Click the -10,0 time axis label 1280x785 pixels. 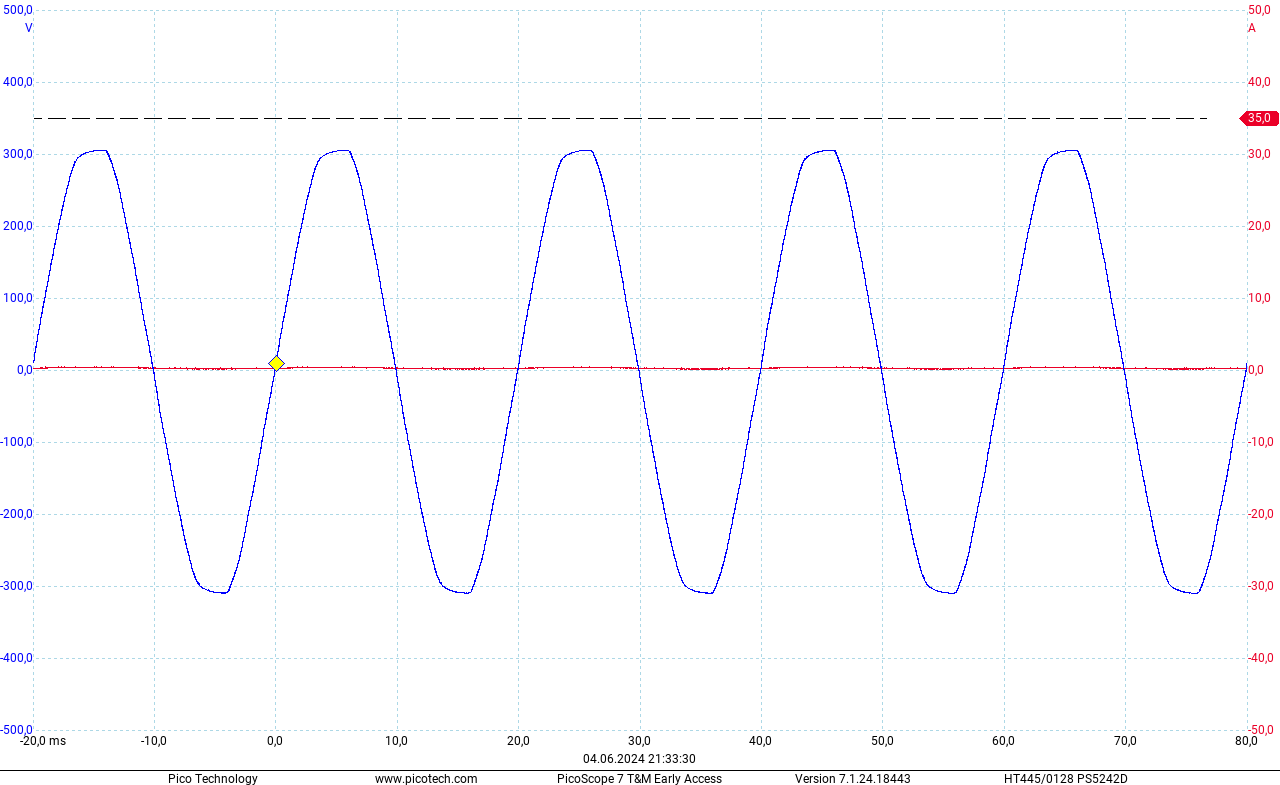point(153,741)
